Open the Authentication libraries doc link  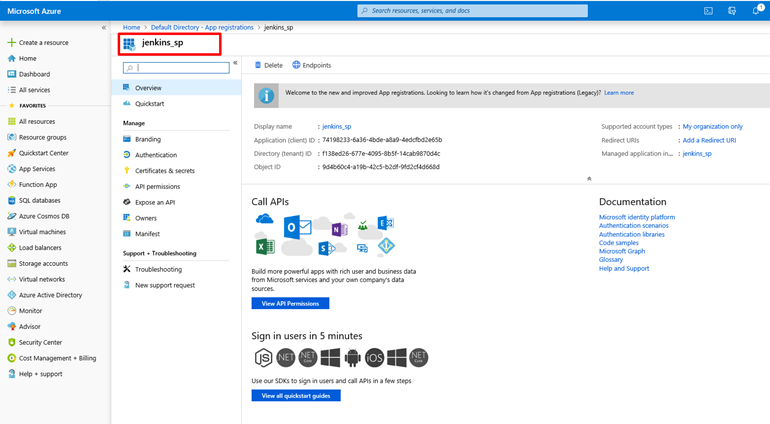tap(632, 234)
